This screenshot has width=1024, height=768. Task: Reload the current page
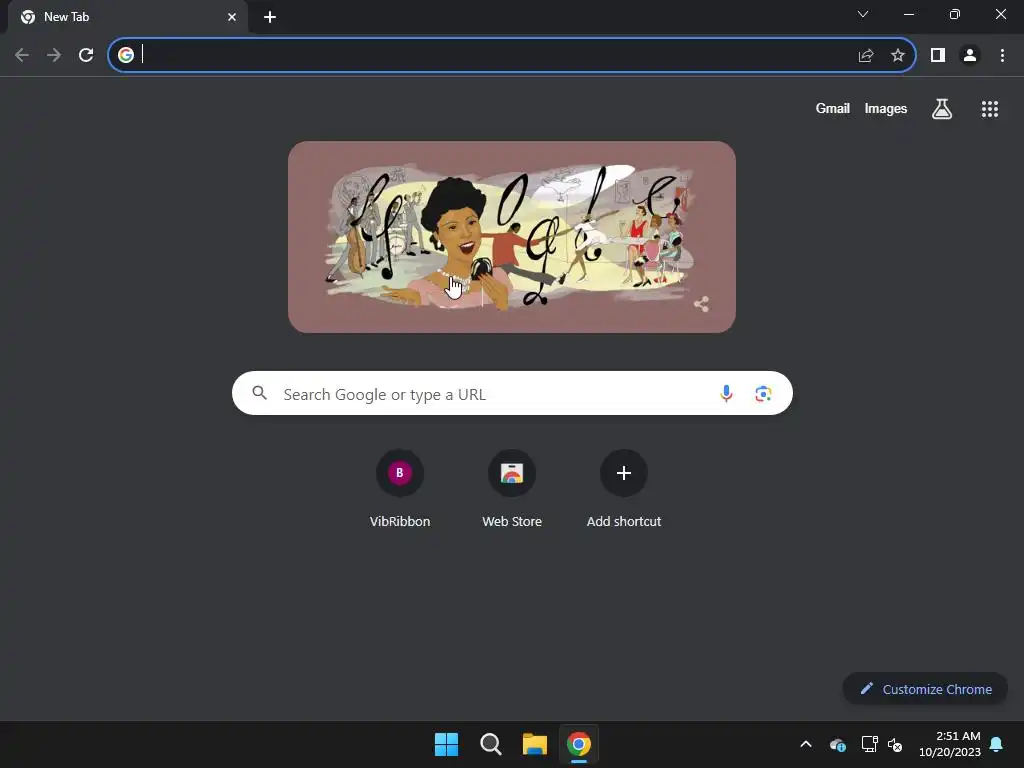(86, 55)
